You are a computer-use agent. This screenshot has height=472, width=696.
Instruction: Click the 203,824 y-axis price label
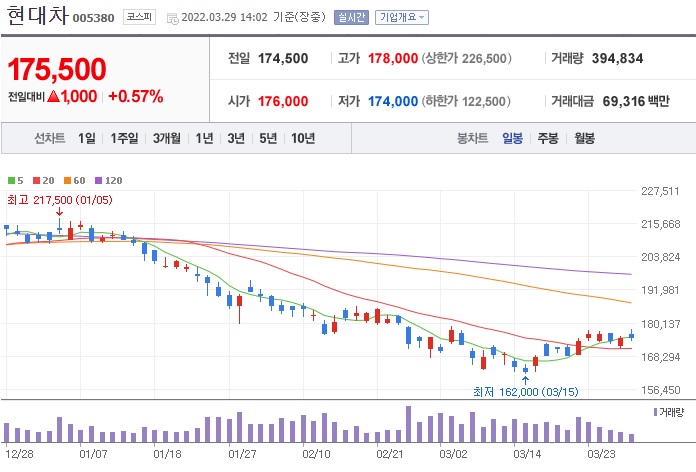pos(660,257)
